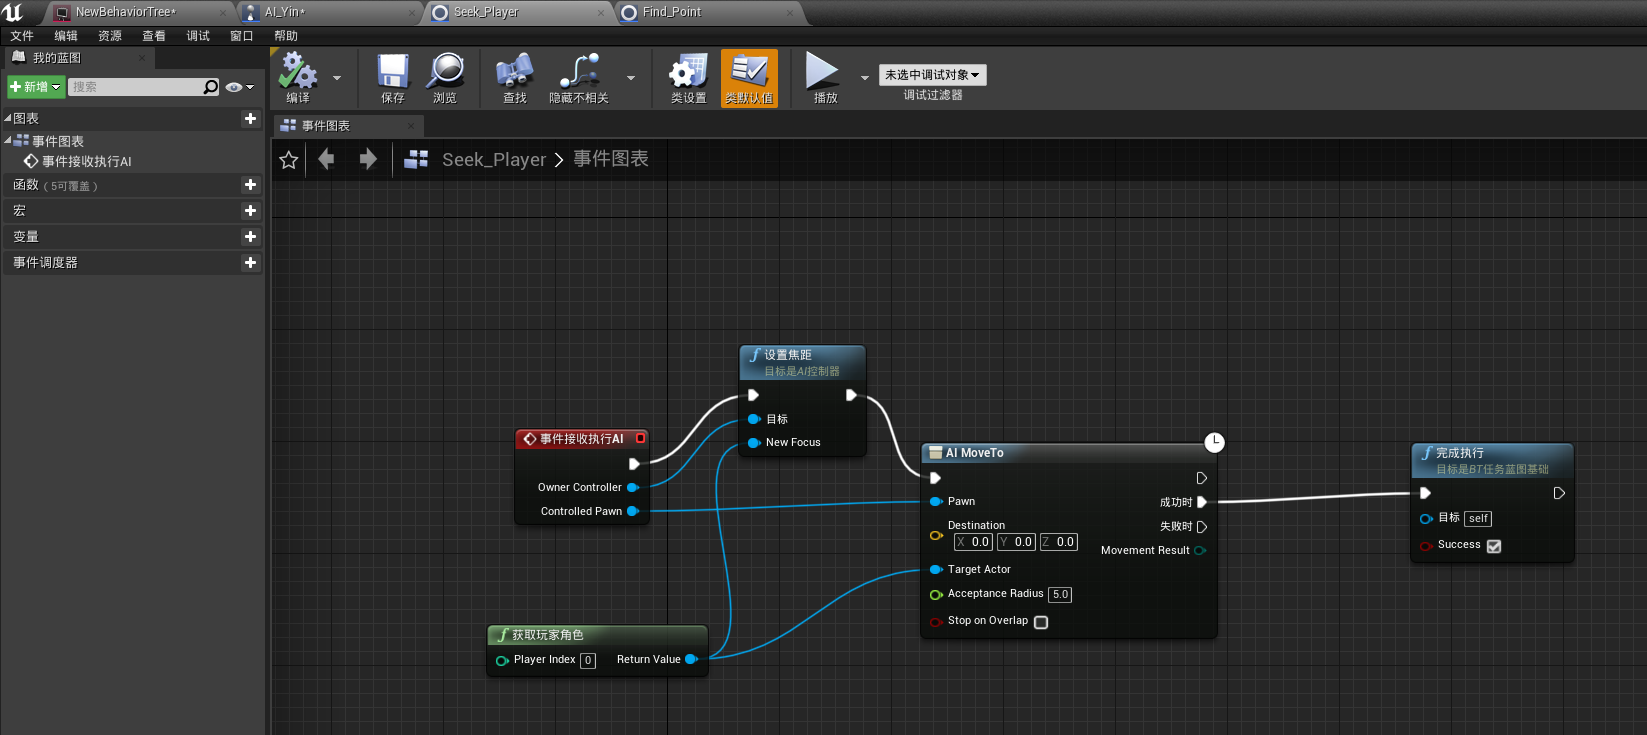Add a new variable (变量) with plus
This screenshot has width=1647, height=735.
click(x=250, y=237)
